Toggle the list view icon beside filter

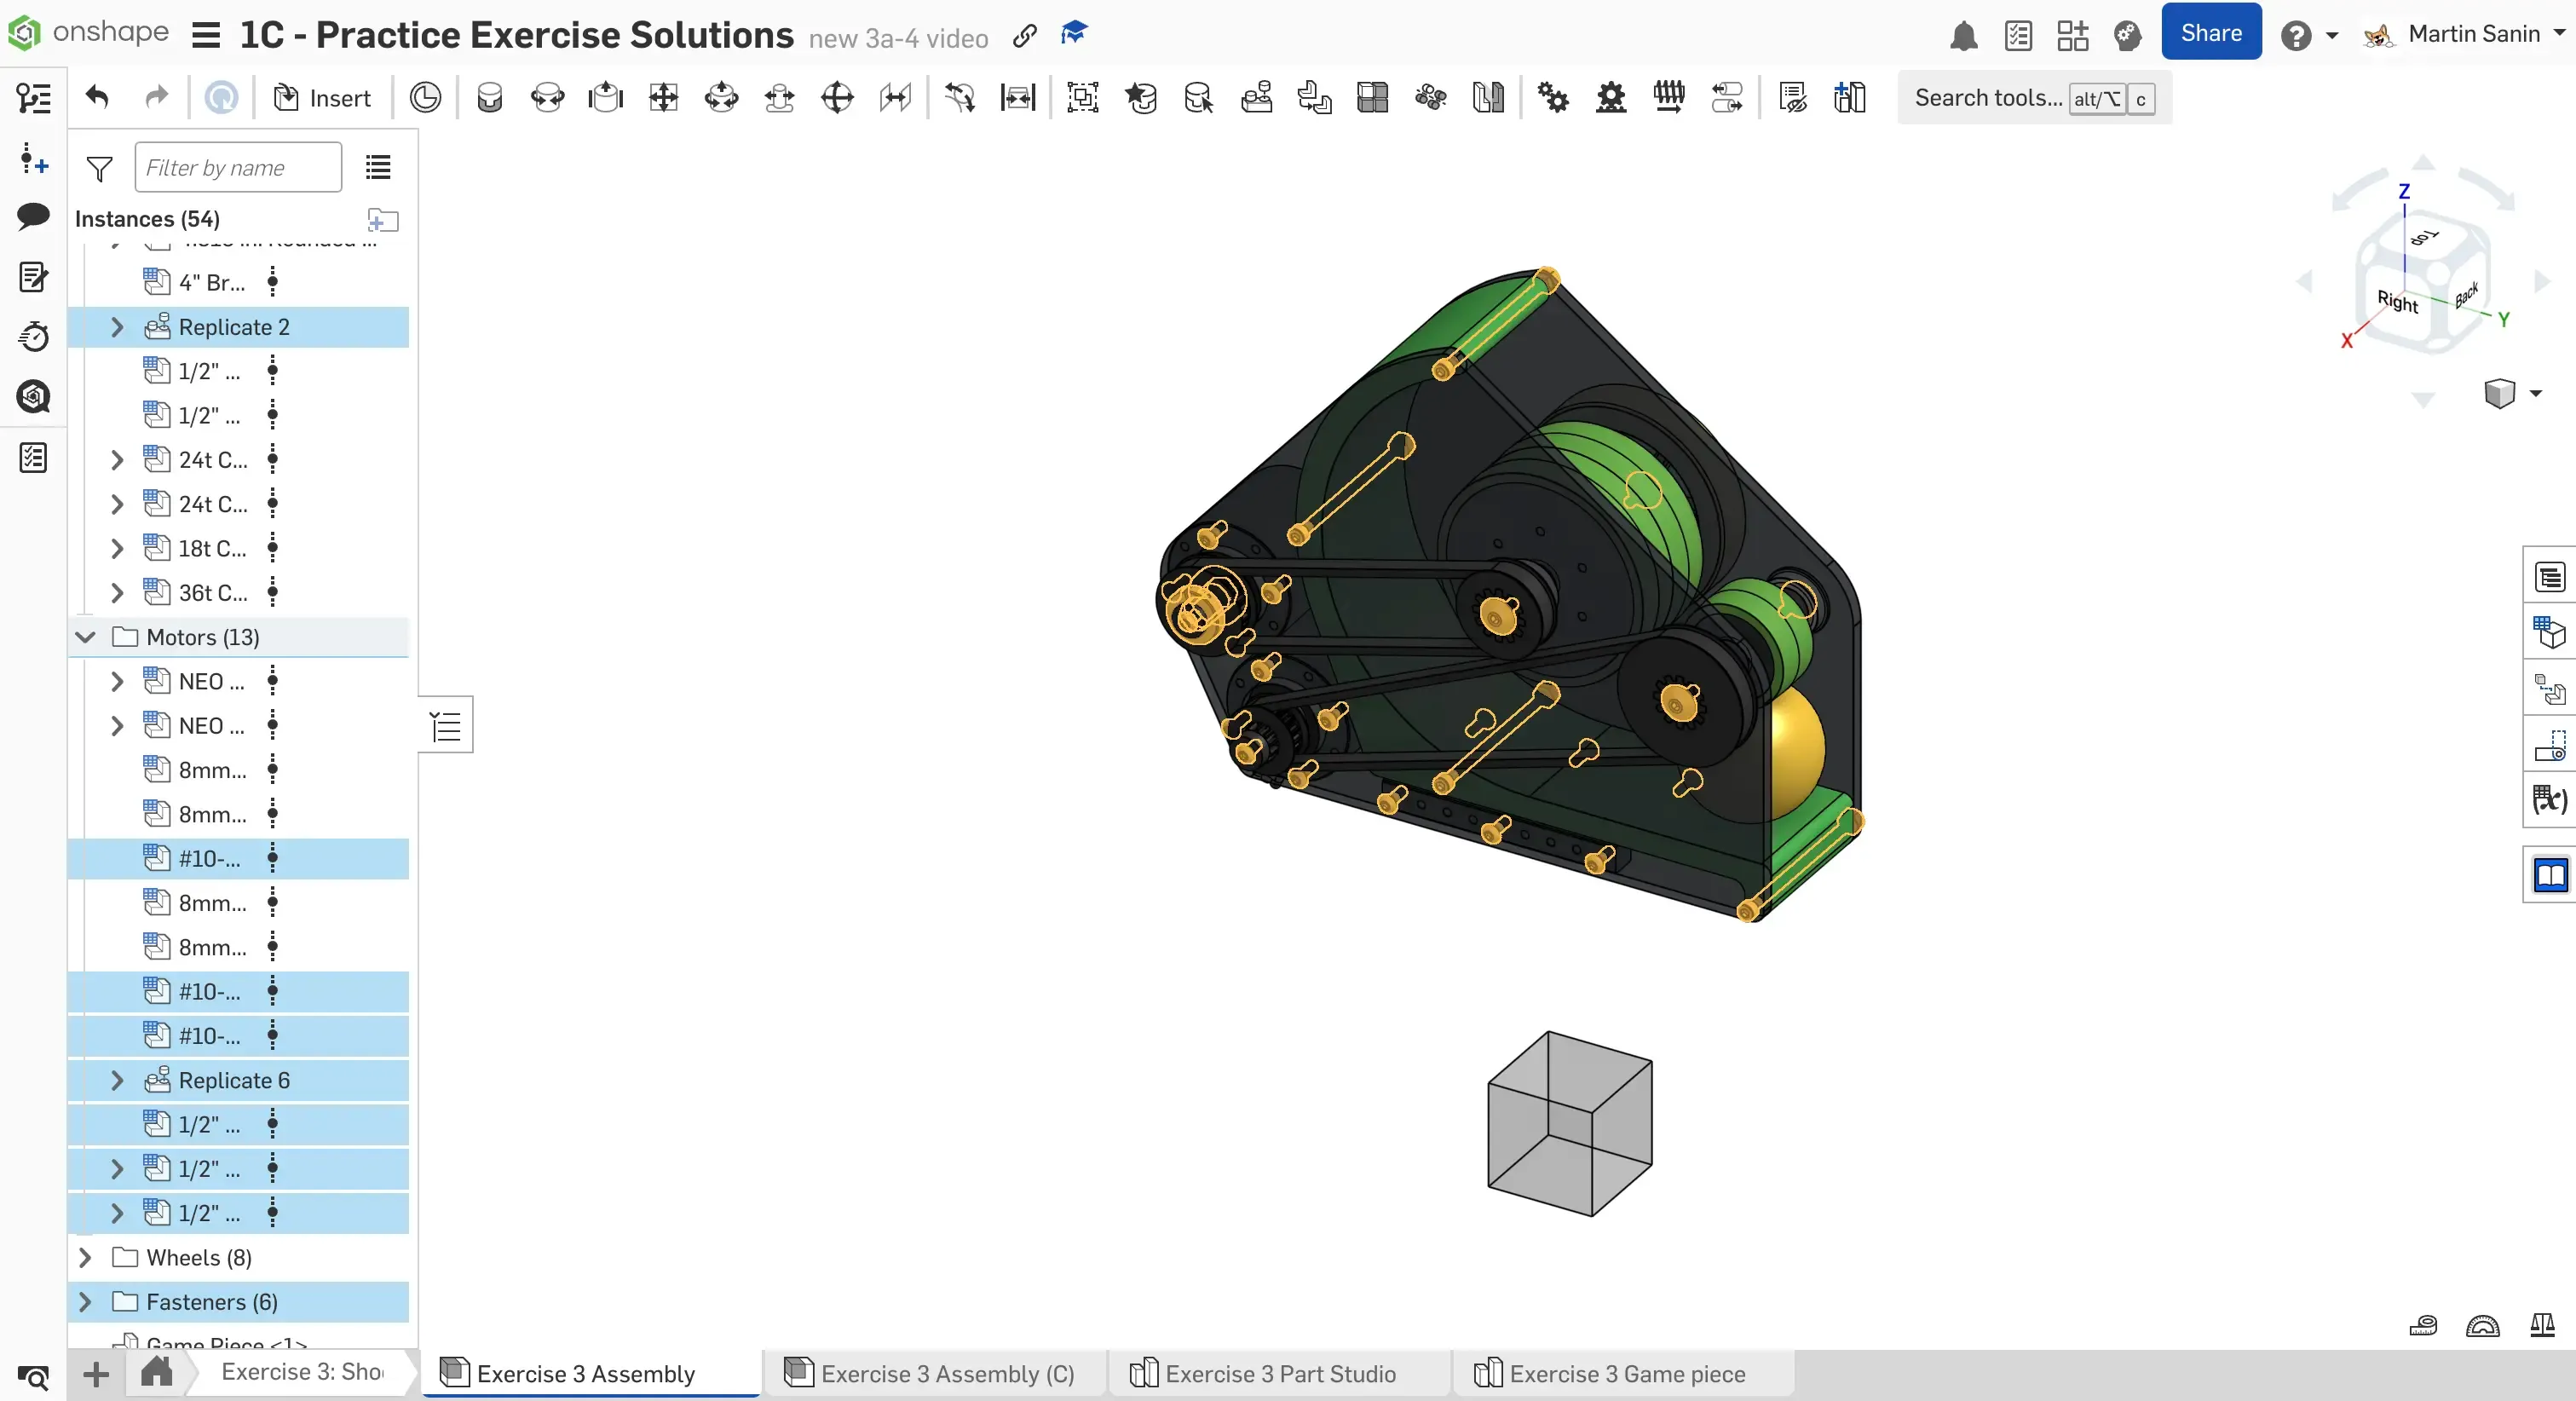378,168
